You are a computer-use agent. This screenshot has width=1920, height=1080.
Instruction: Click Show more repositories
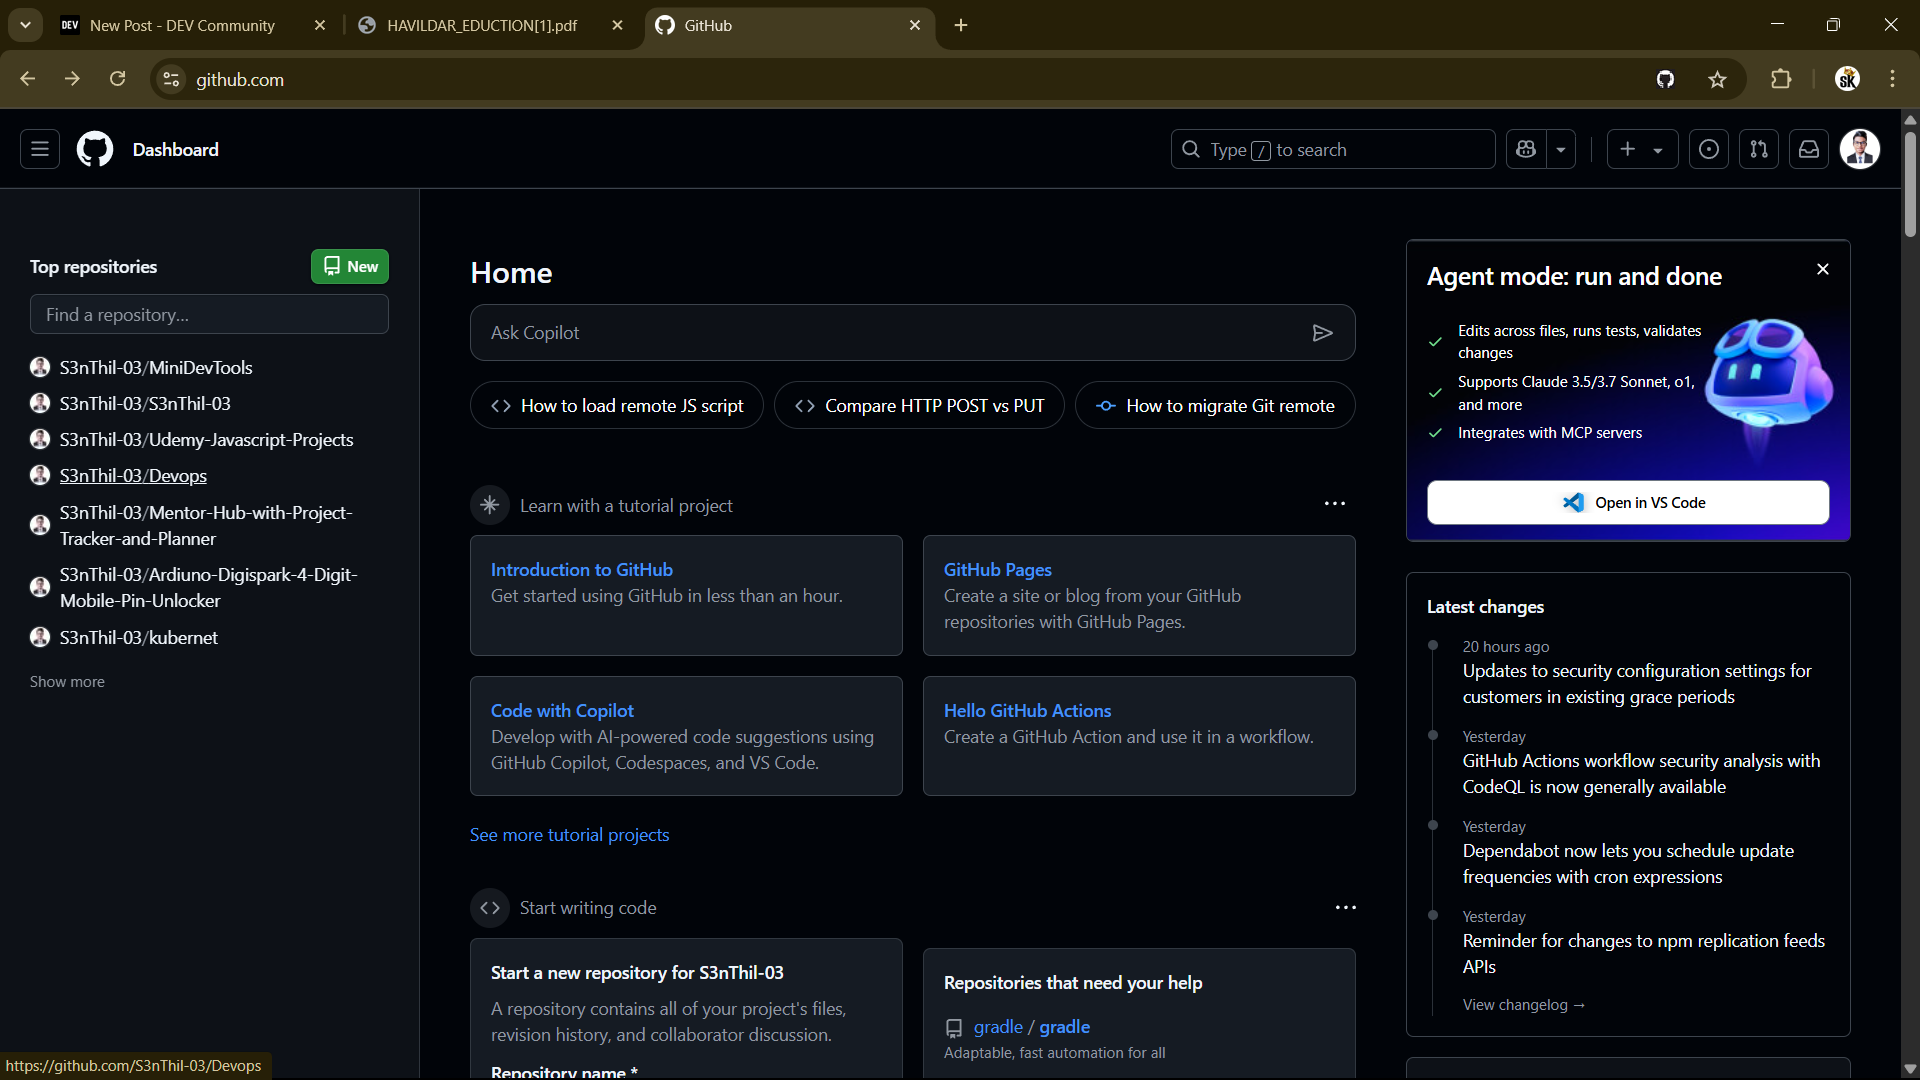pyautogui.click(x=67, y=681)
